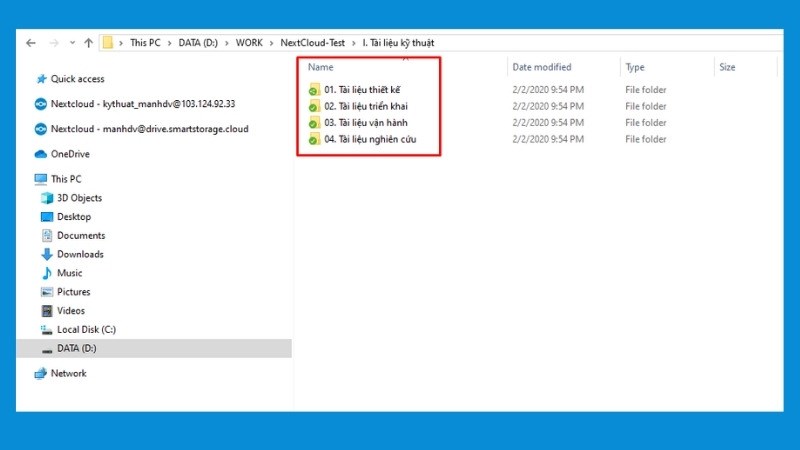Open OneDrive in navigation pane
The image size is (800, 450).
point(70,154)
